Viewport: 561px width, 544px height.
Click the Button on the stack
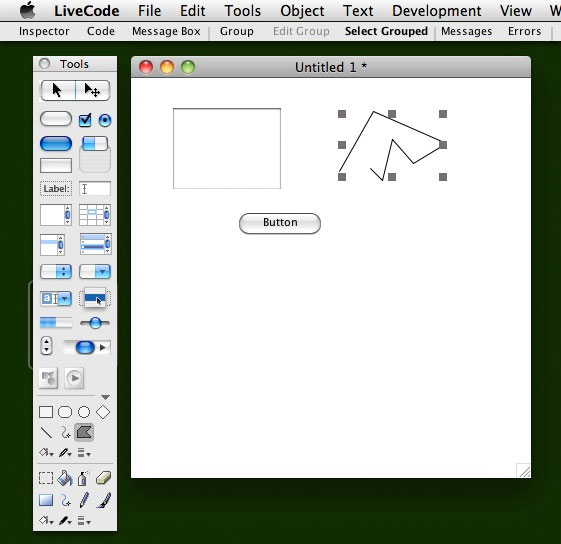point(280,223)
